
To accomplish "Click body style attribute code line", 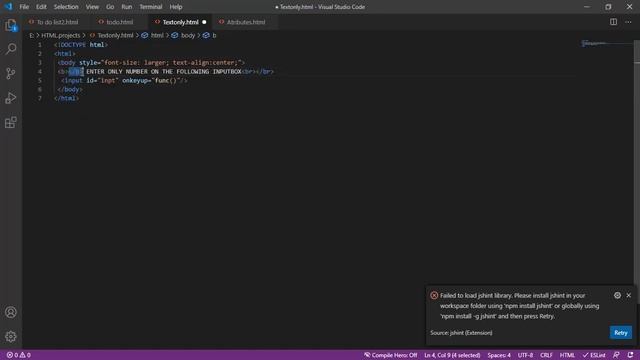I will (x=151, y=62).
